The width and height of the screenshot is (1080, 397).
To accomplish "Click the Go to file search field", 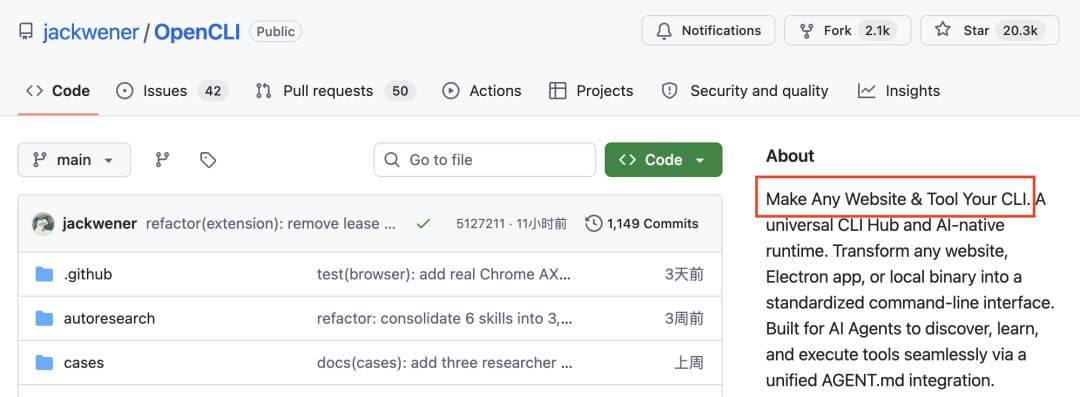I will point(485,160).
